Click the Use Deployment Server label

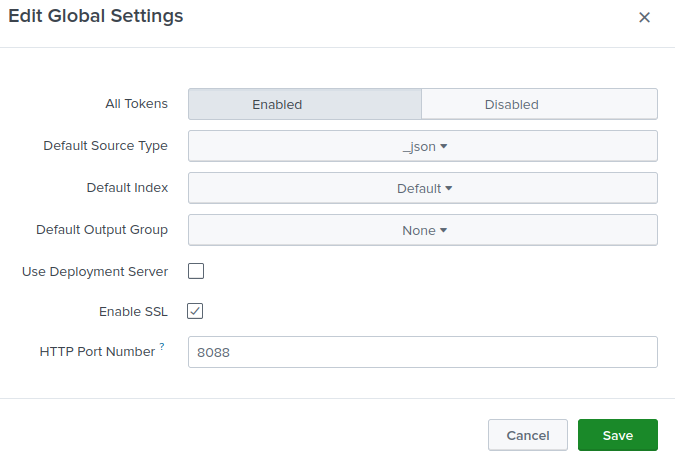(95, 271)
